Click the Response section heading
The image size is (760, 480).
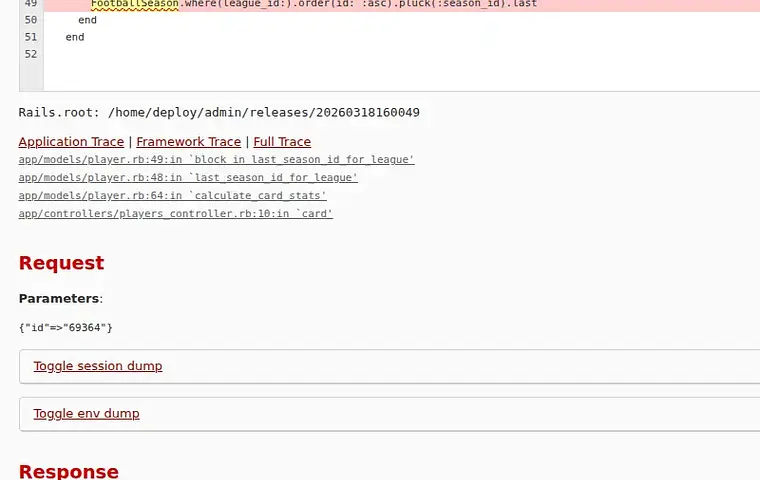coord(69,471)
